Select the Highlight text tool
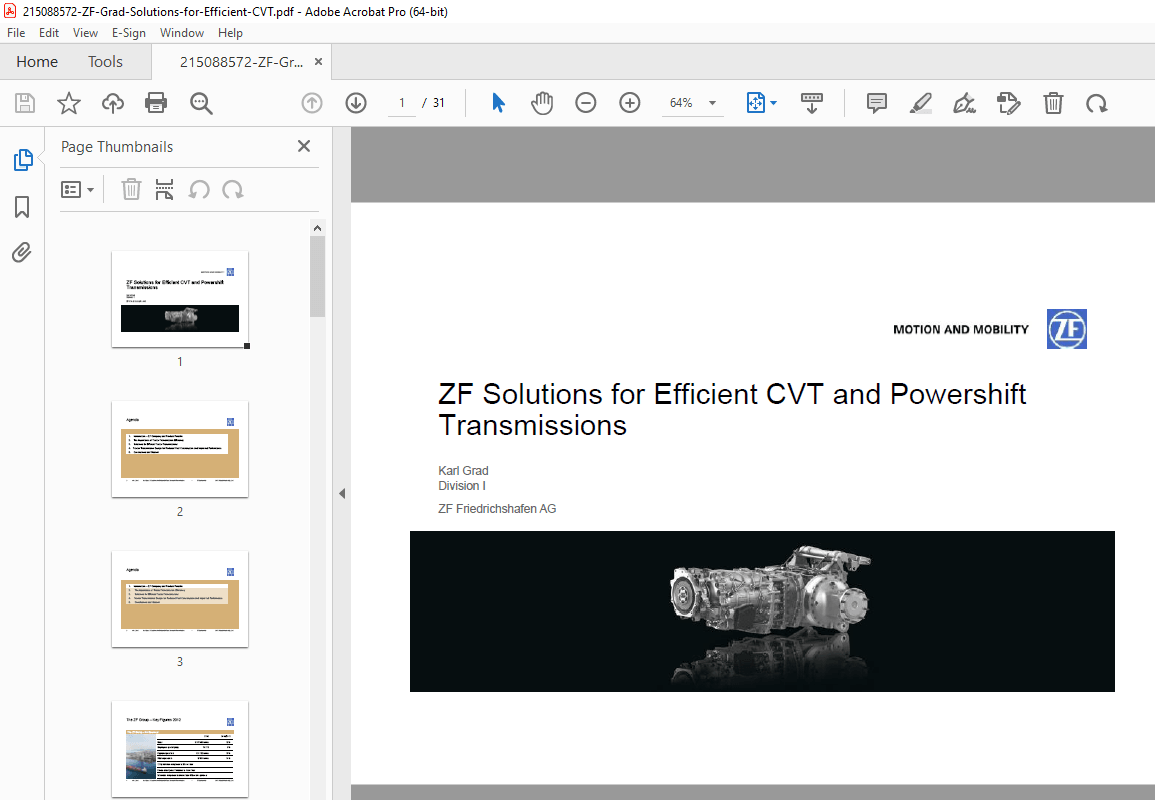The image size is (1155, 800). (x=920, y=103)
